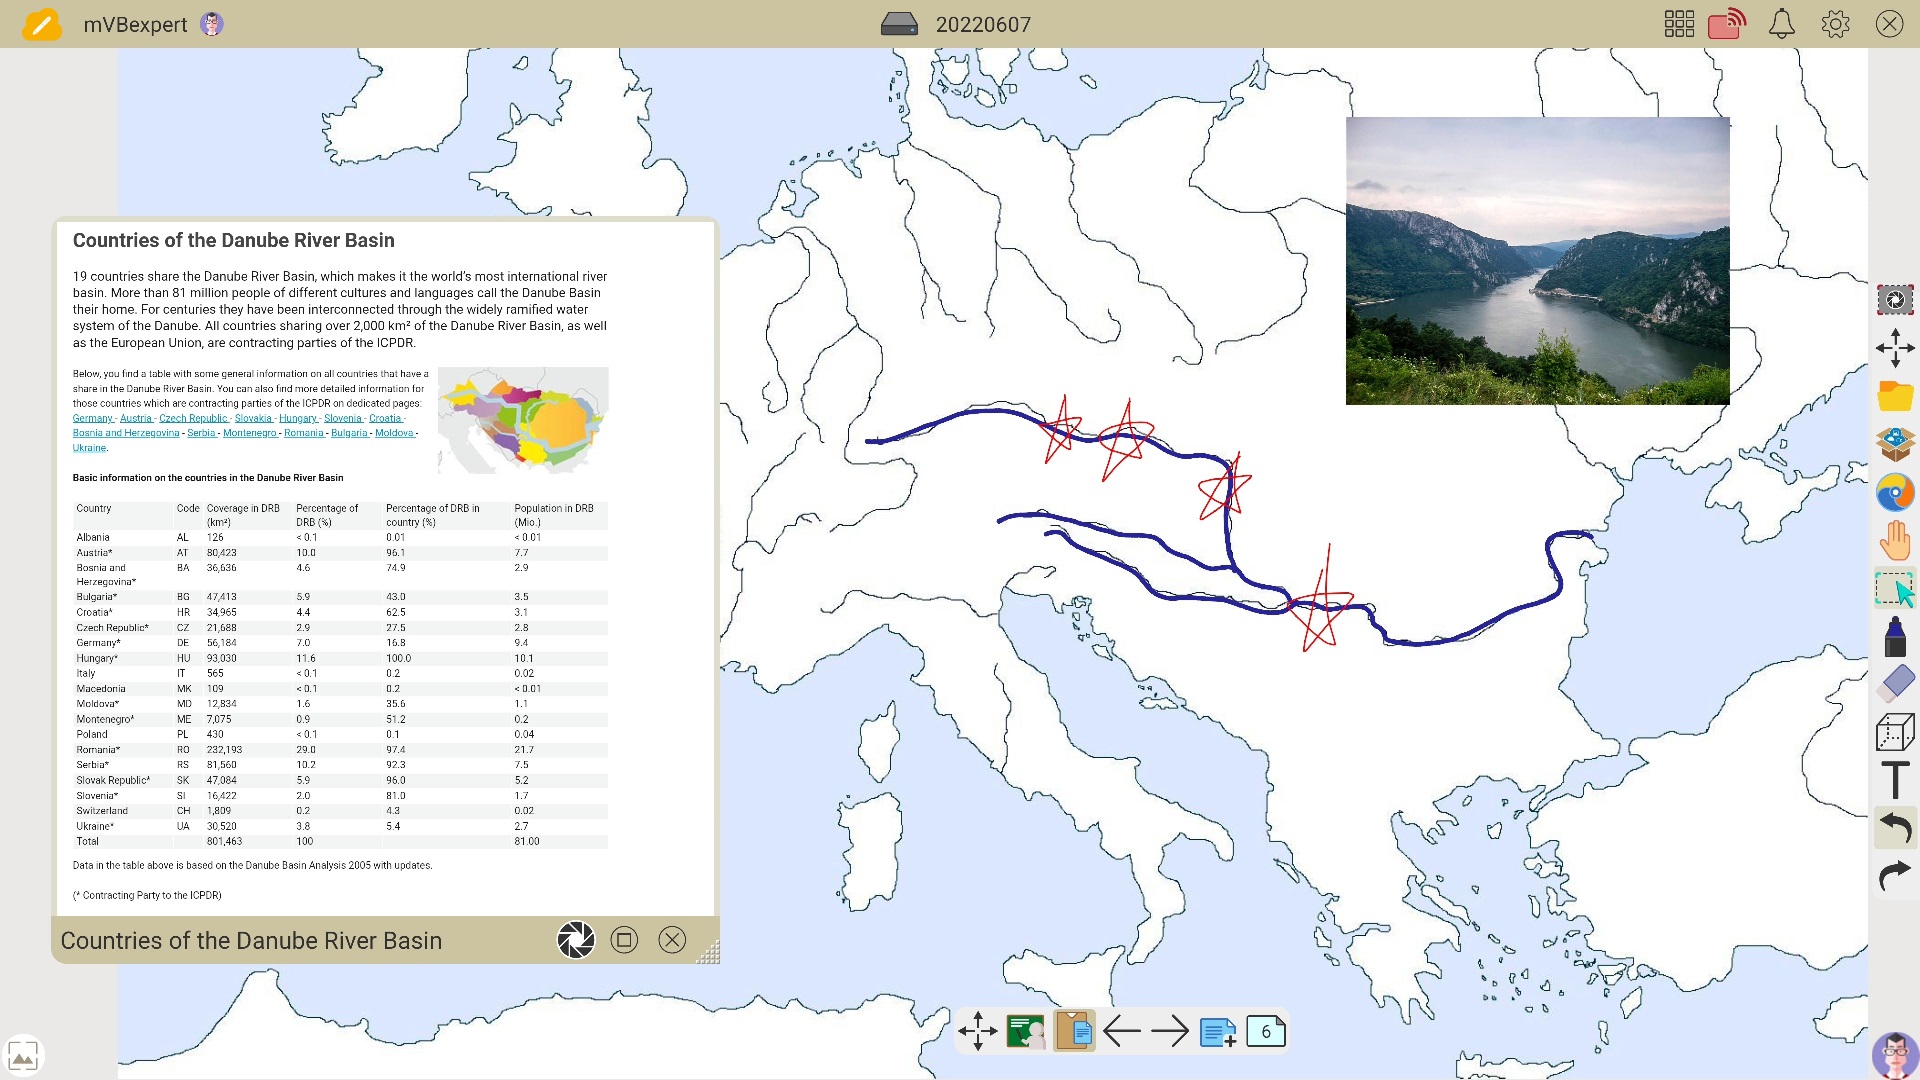Open the Hungary link

coord(297,418)
